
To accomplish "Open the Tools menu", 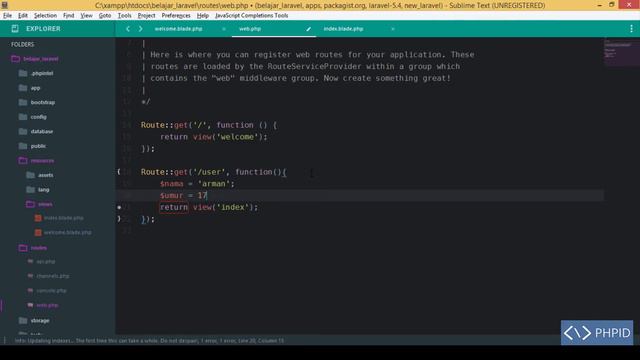I will tap(124, 16).
